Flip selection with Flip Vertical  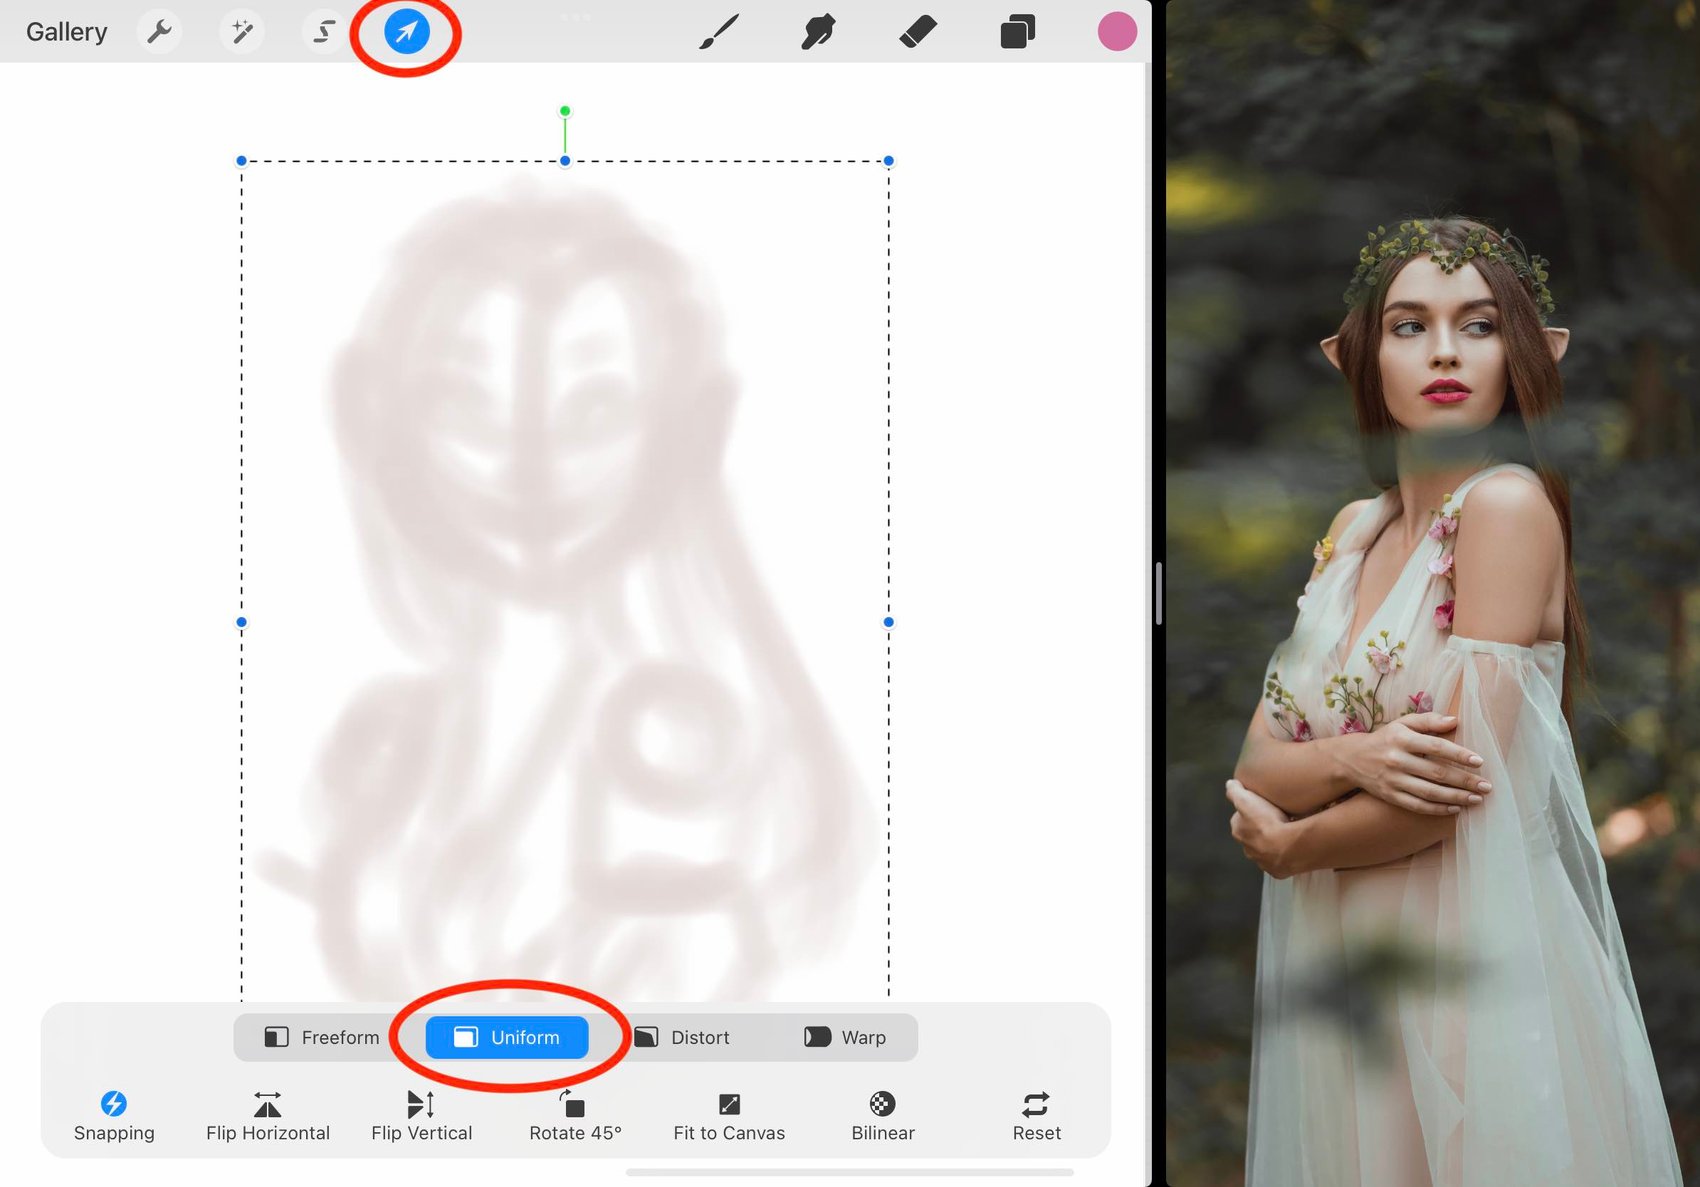click(x=421, y=1116)
